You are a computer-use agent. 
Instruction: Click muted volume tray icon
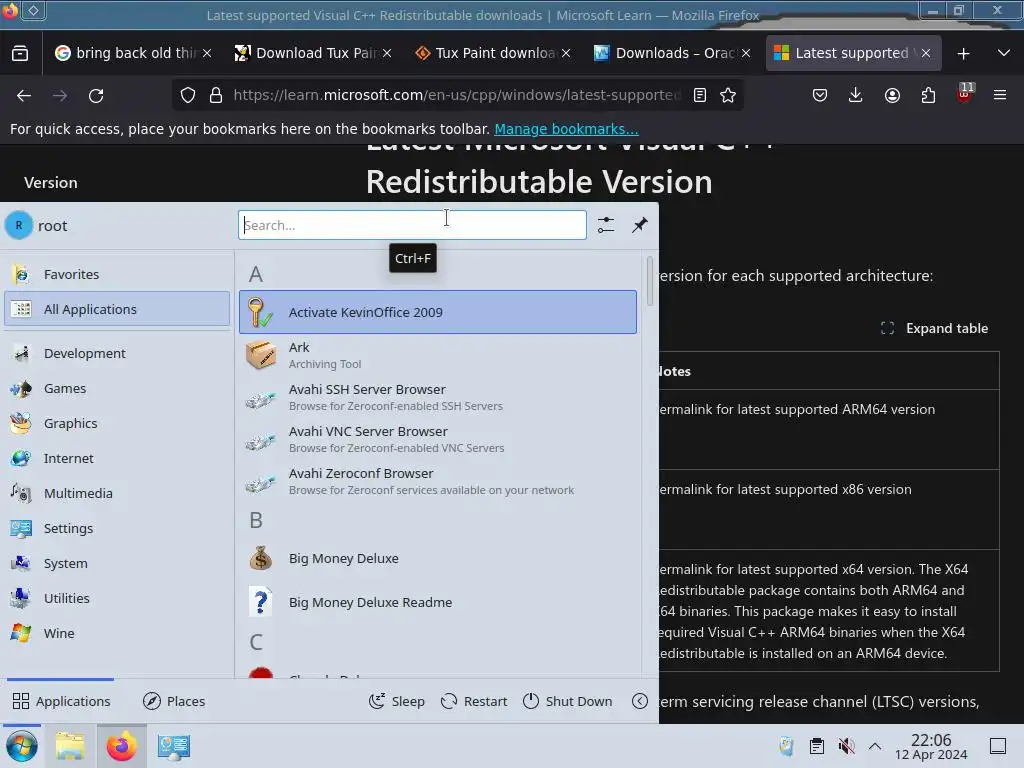point(846,746)
